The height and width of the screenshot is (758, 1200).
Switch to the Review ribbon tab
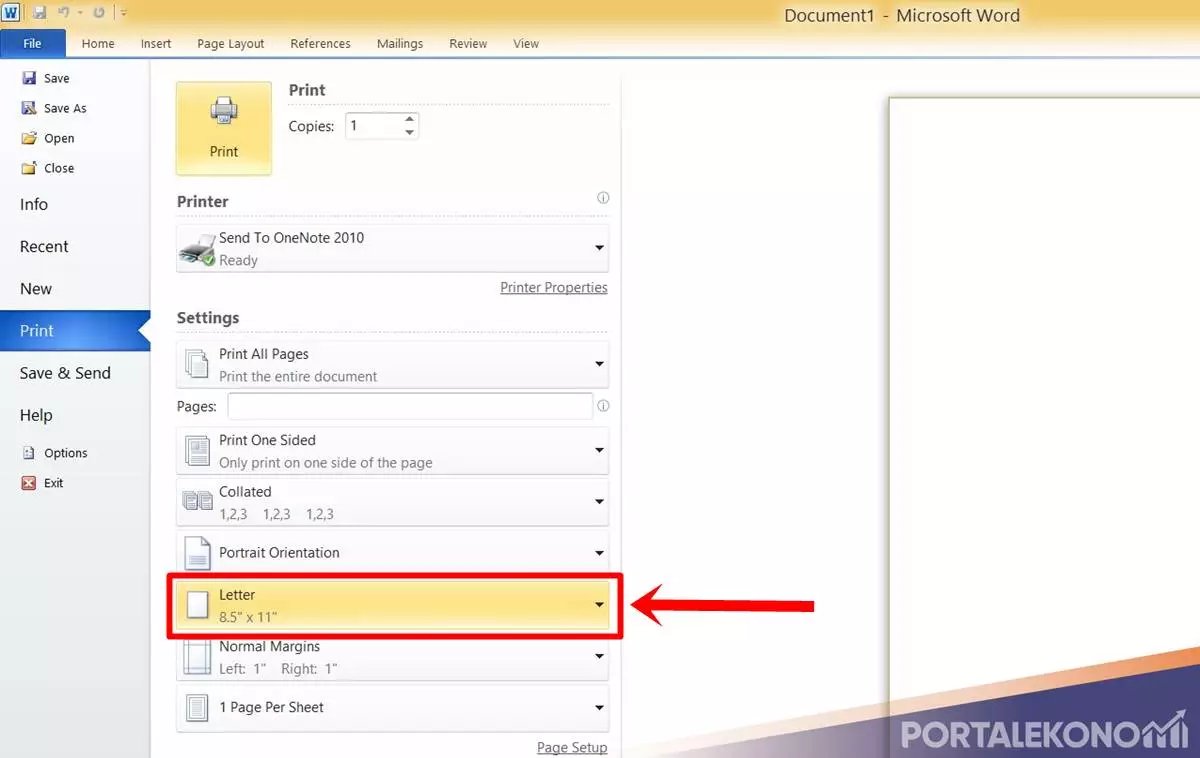(468, 43)
